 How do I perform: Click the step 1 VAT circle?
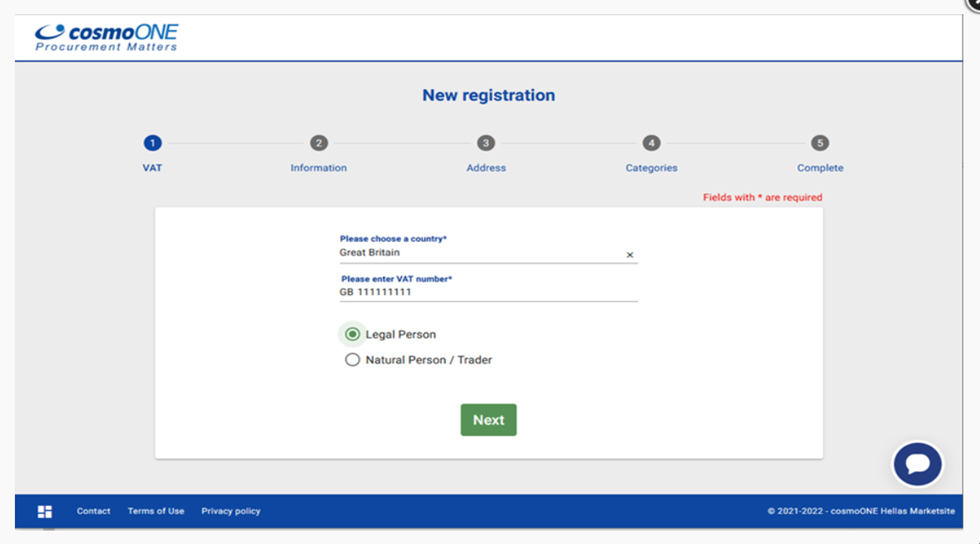click(x=152, y=143)
